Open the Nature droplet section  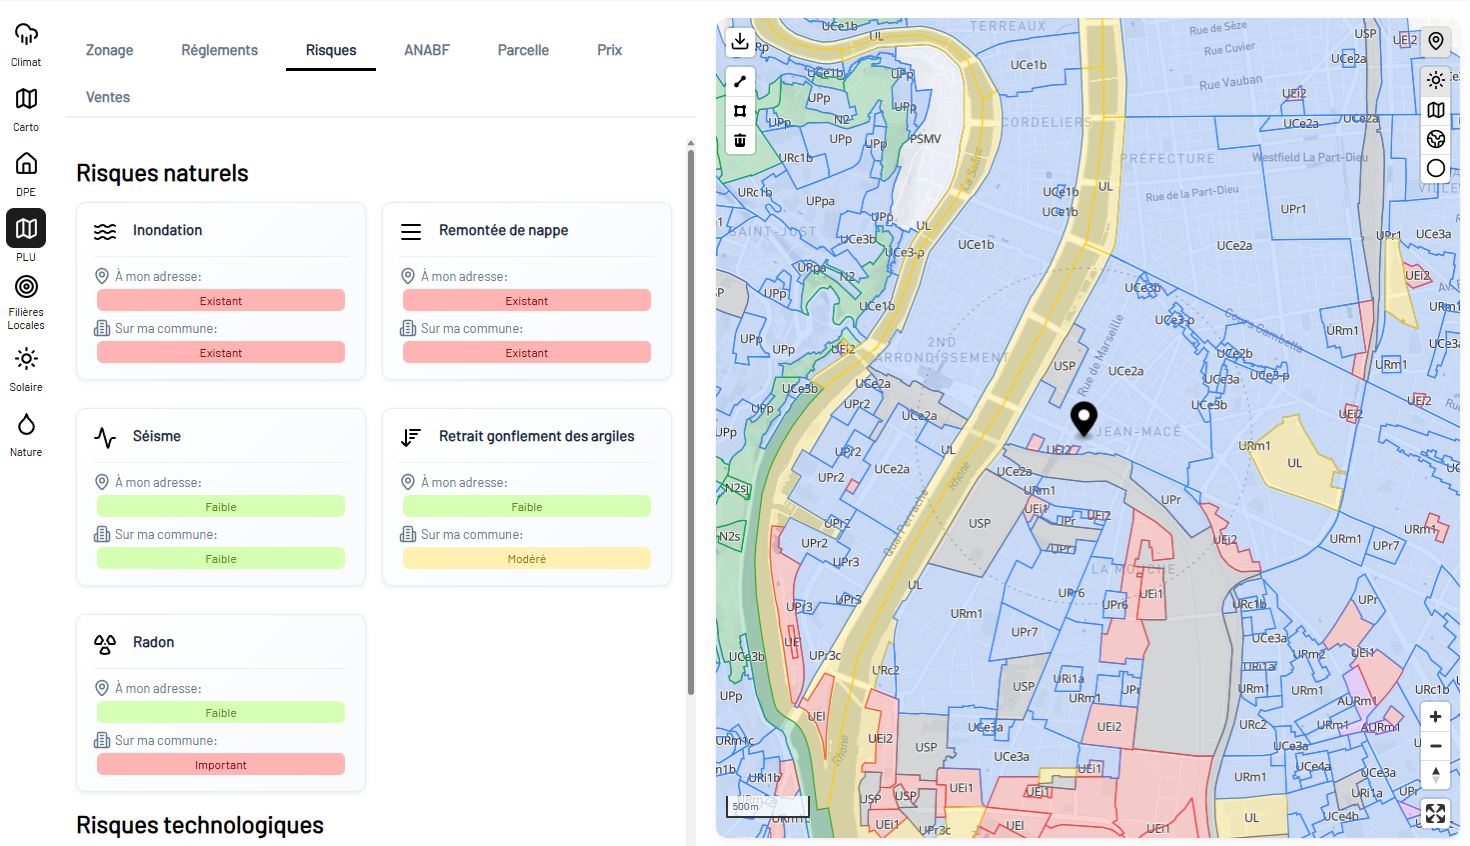coord(26,434)
